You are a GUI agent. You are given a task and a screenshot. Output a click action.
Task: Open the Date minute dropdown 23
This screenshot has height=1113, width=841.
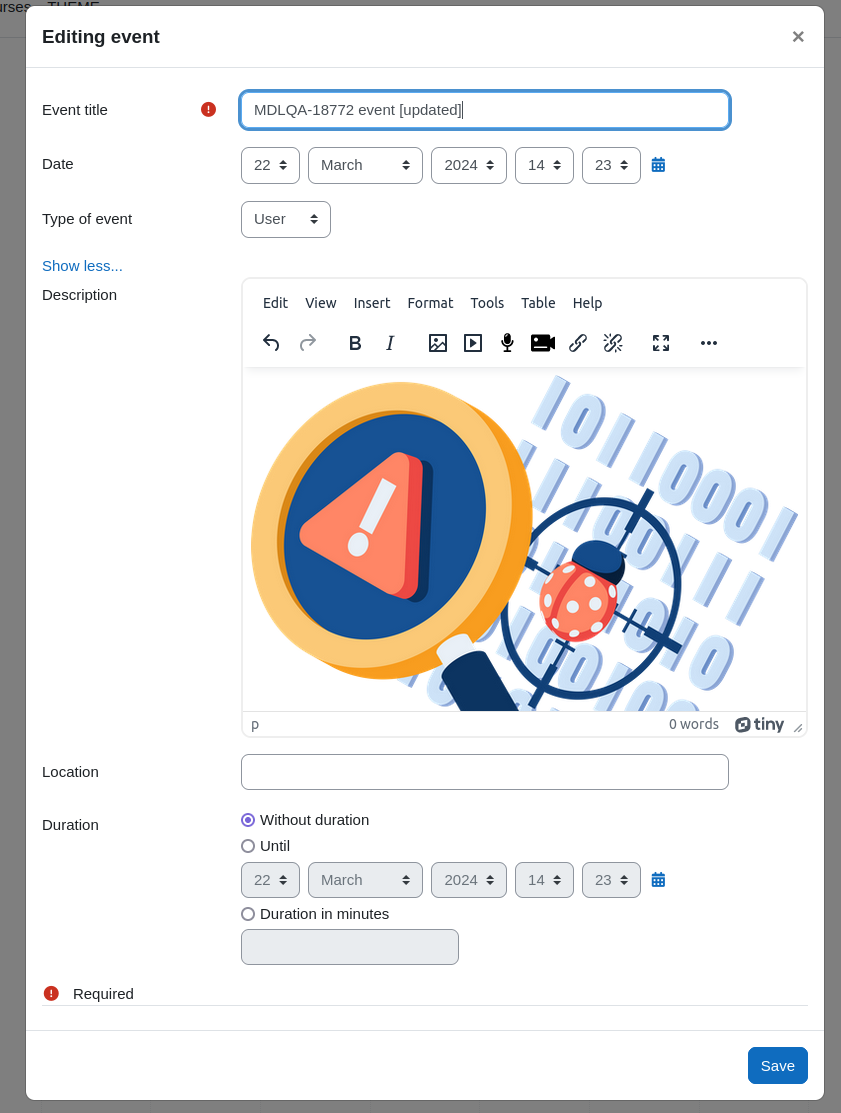(611, 165)
